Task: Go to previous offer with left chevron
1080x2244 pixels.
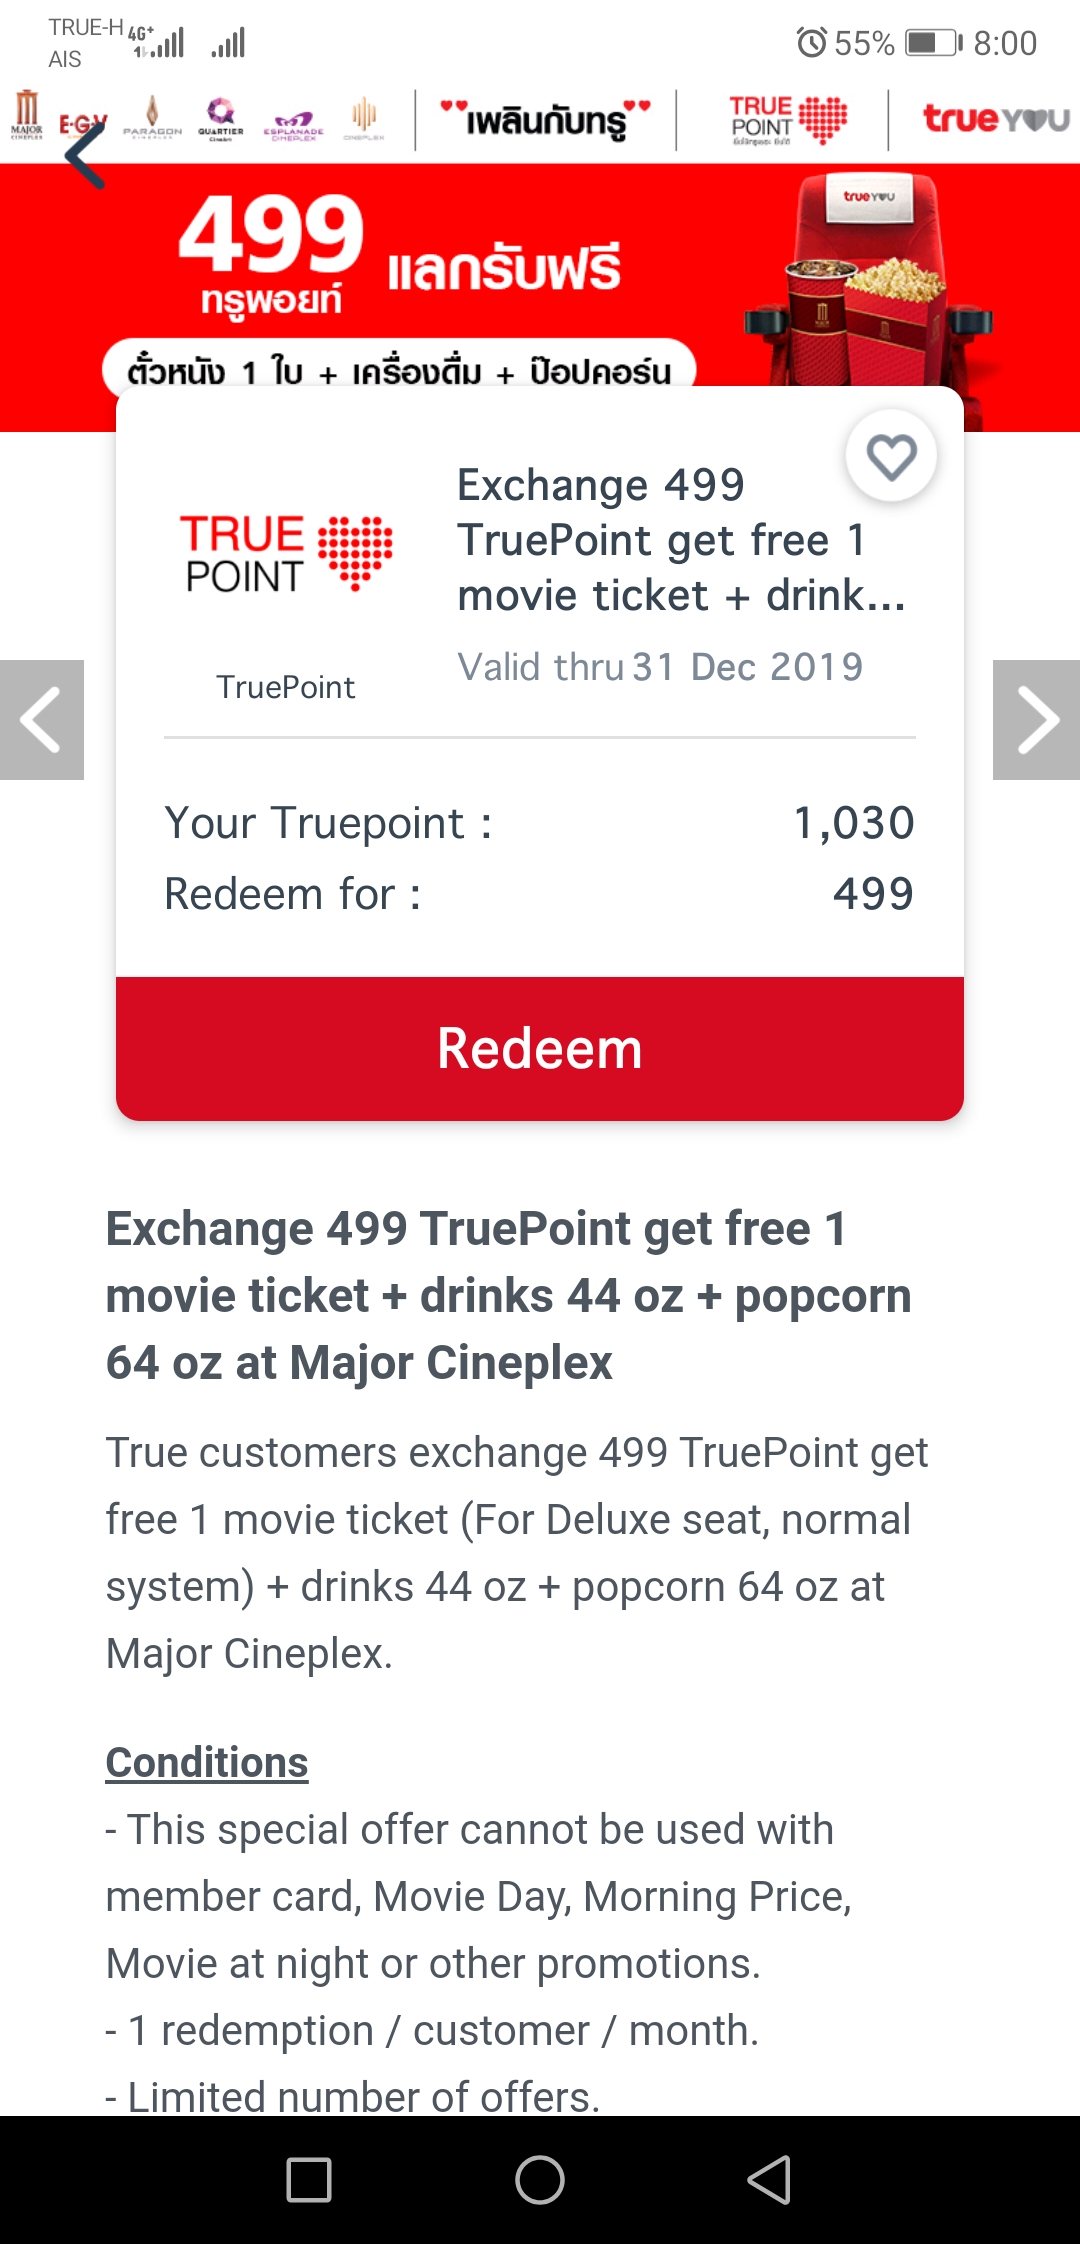Action: [x=42, y=719]
